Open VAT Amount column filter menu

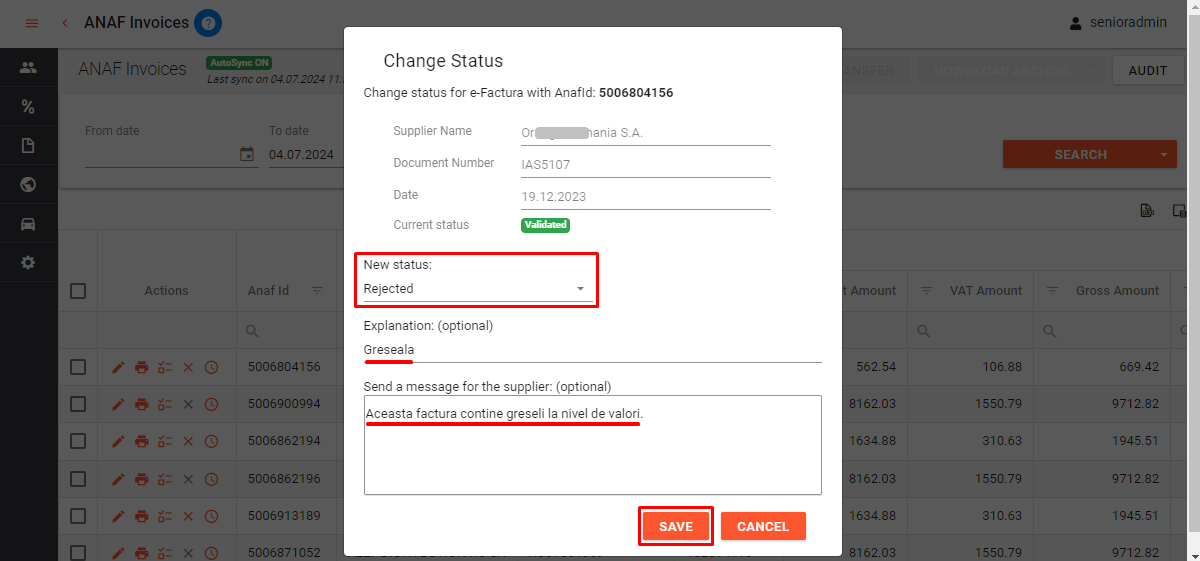[x=926, y=291]
